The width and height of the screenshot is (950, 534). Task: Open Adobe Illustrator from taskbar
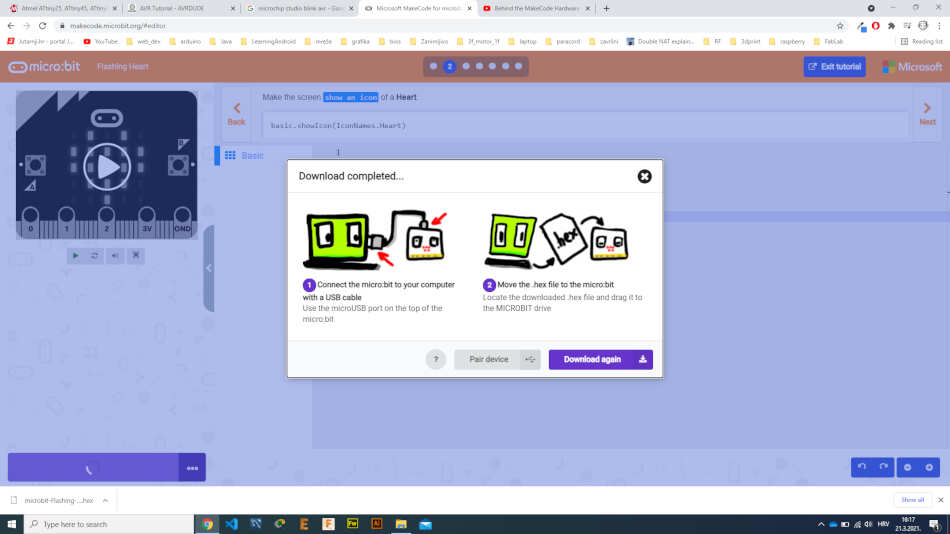pos(377,524)
